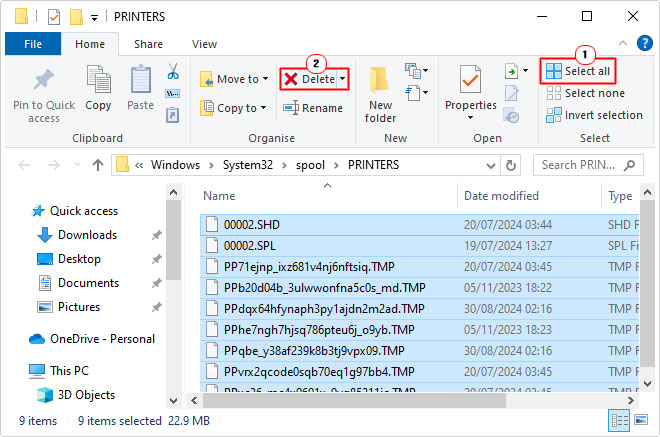This screenshot has height=437, width=660.
Task: Collapse the ribbon with the chevron
Action: [x=623, y=43]
